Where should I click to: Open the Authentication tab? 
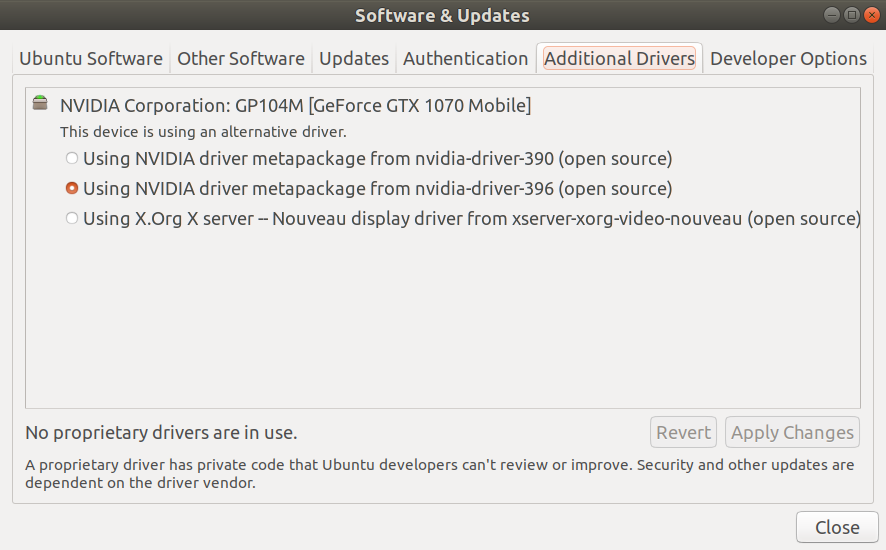[465, 59]
